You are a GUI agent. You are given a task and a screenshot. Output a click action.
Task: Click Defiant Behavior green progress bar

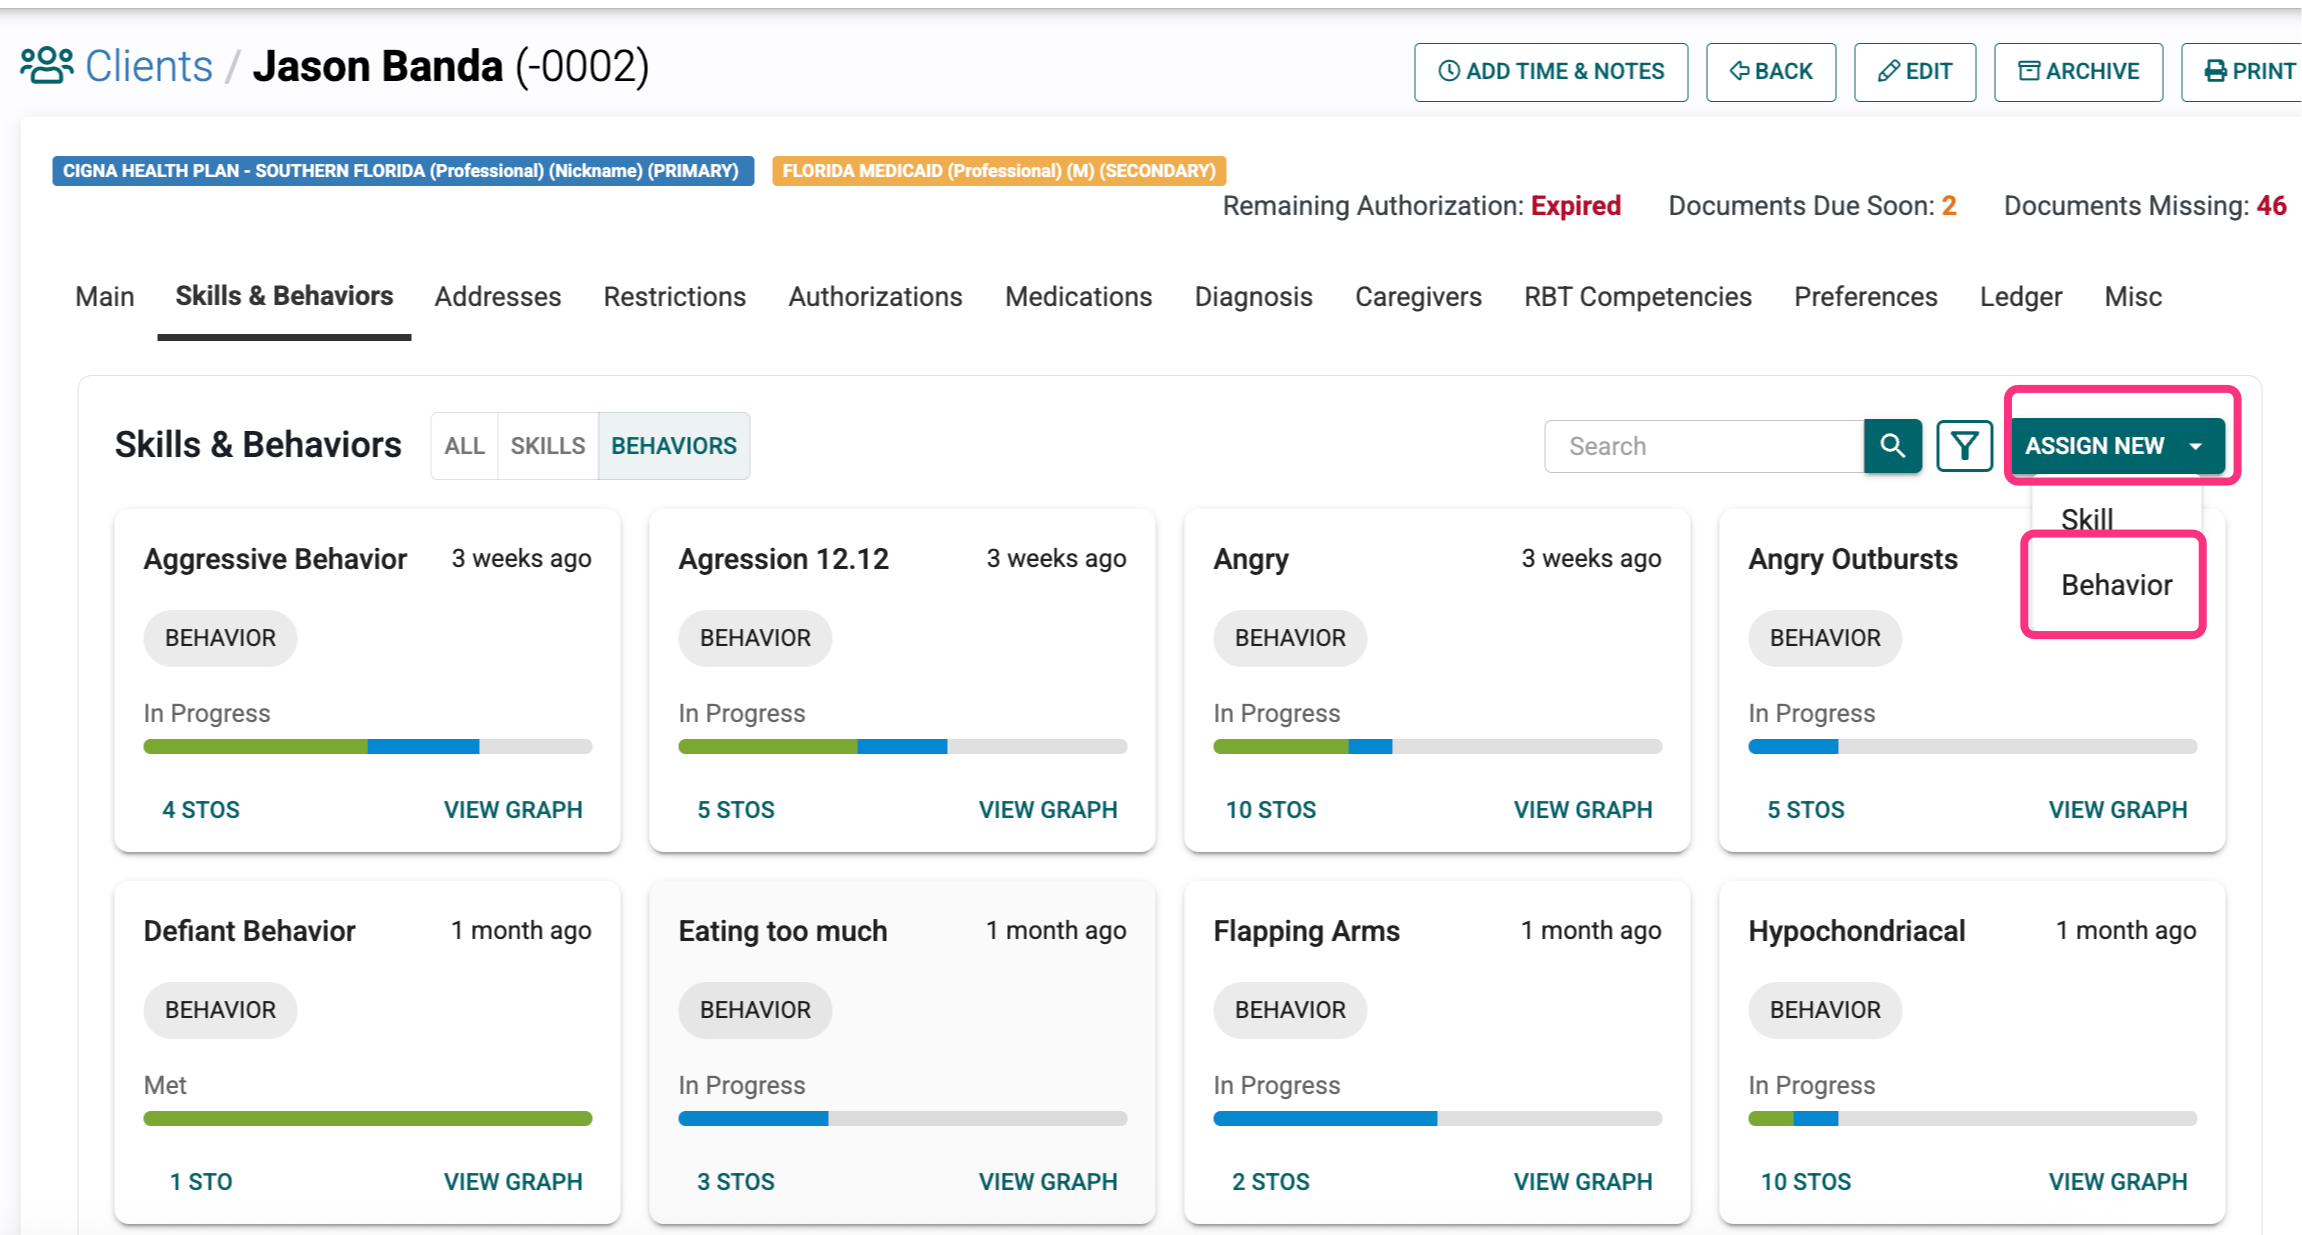tap(367, 1118)
